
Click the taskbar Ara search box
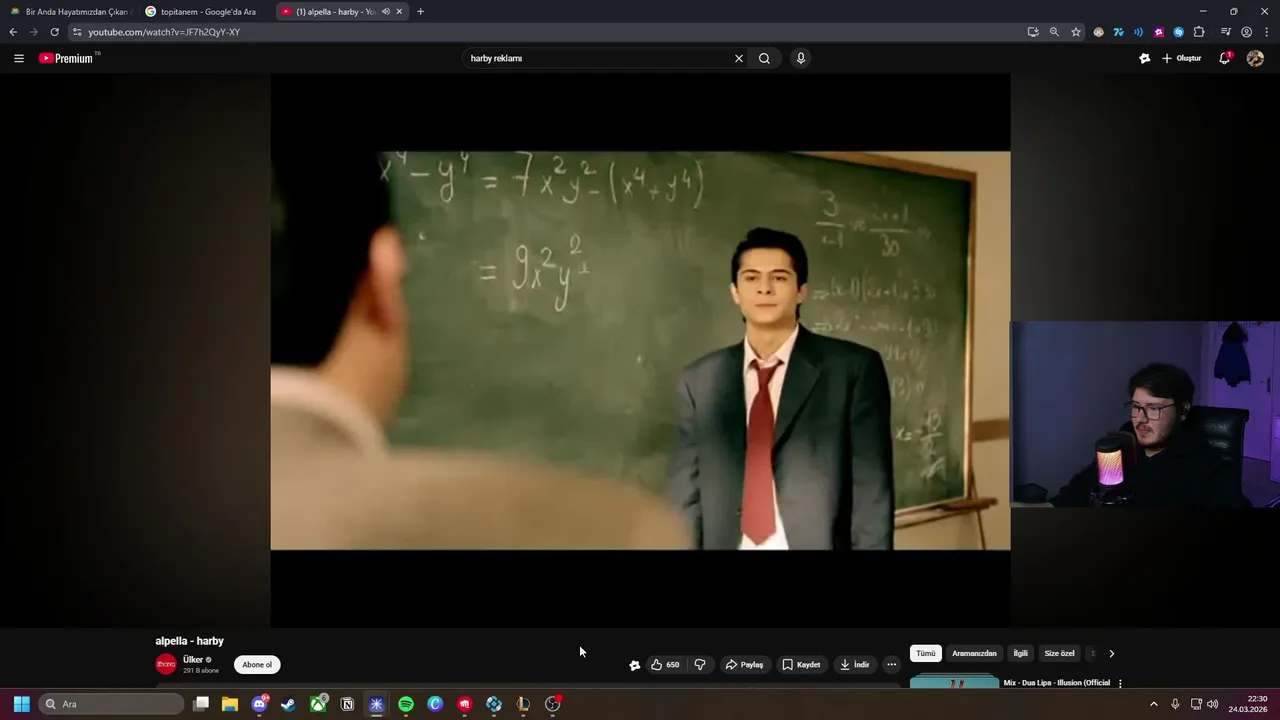[x=112, y=704]
